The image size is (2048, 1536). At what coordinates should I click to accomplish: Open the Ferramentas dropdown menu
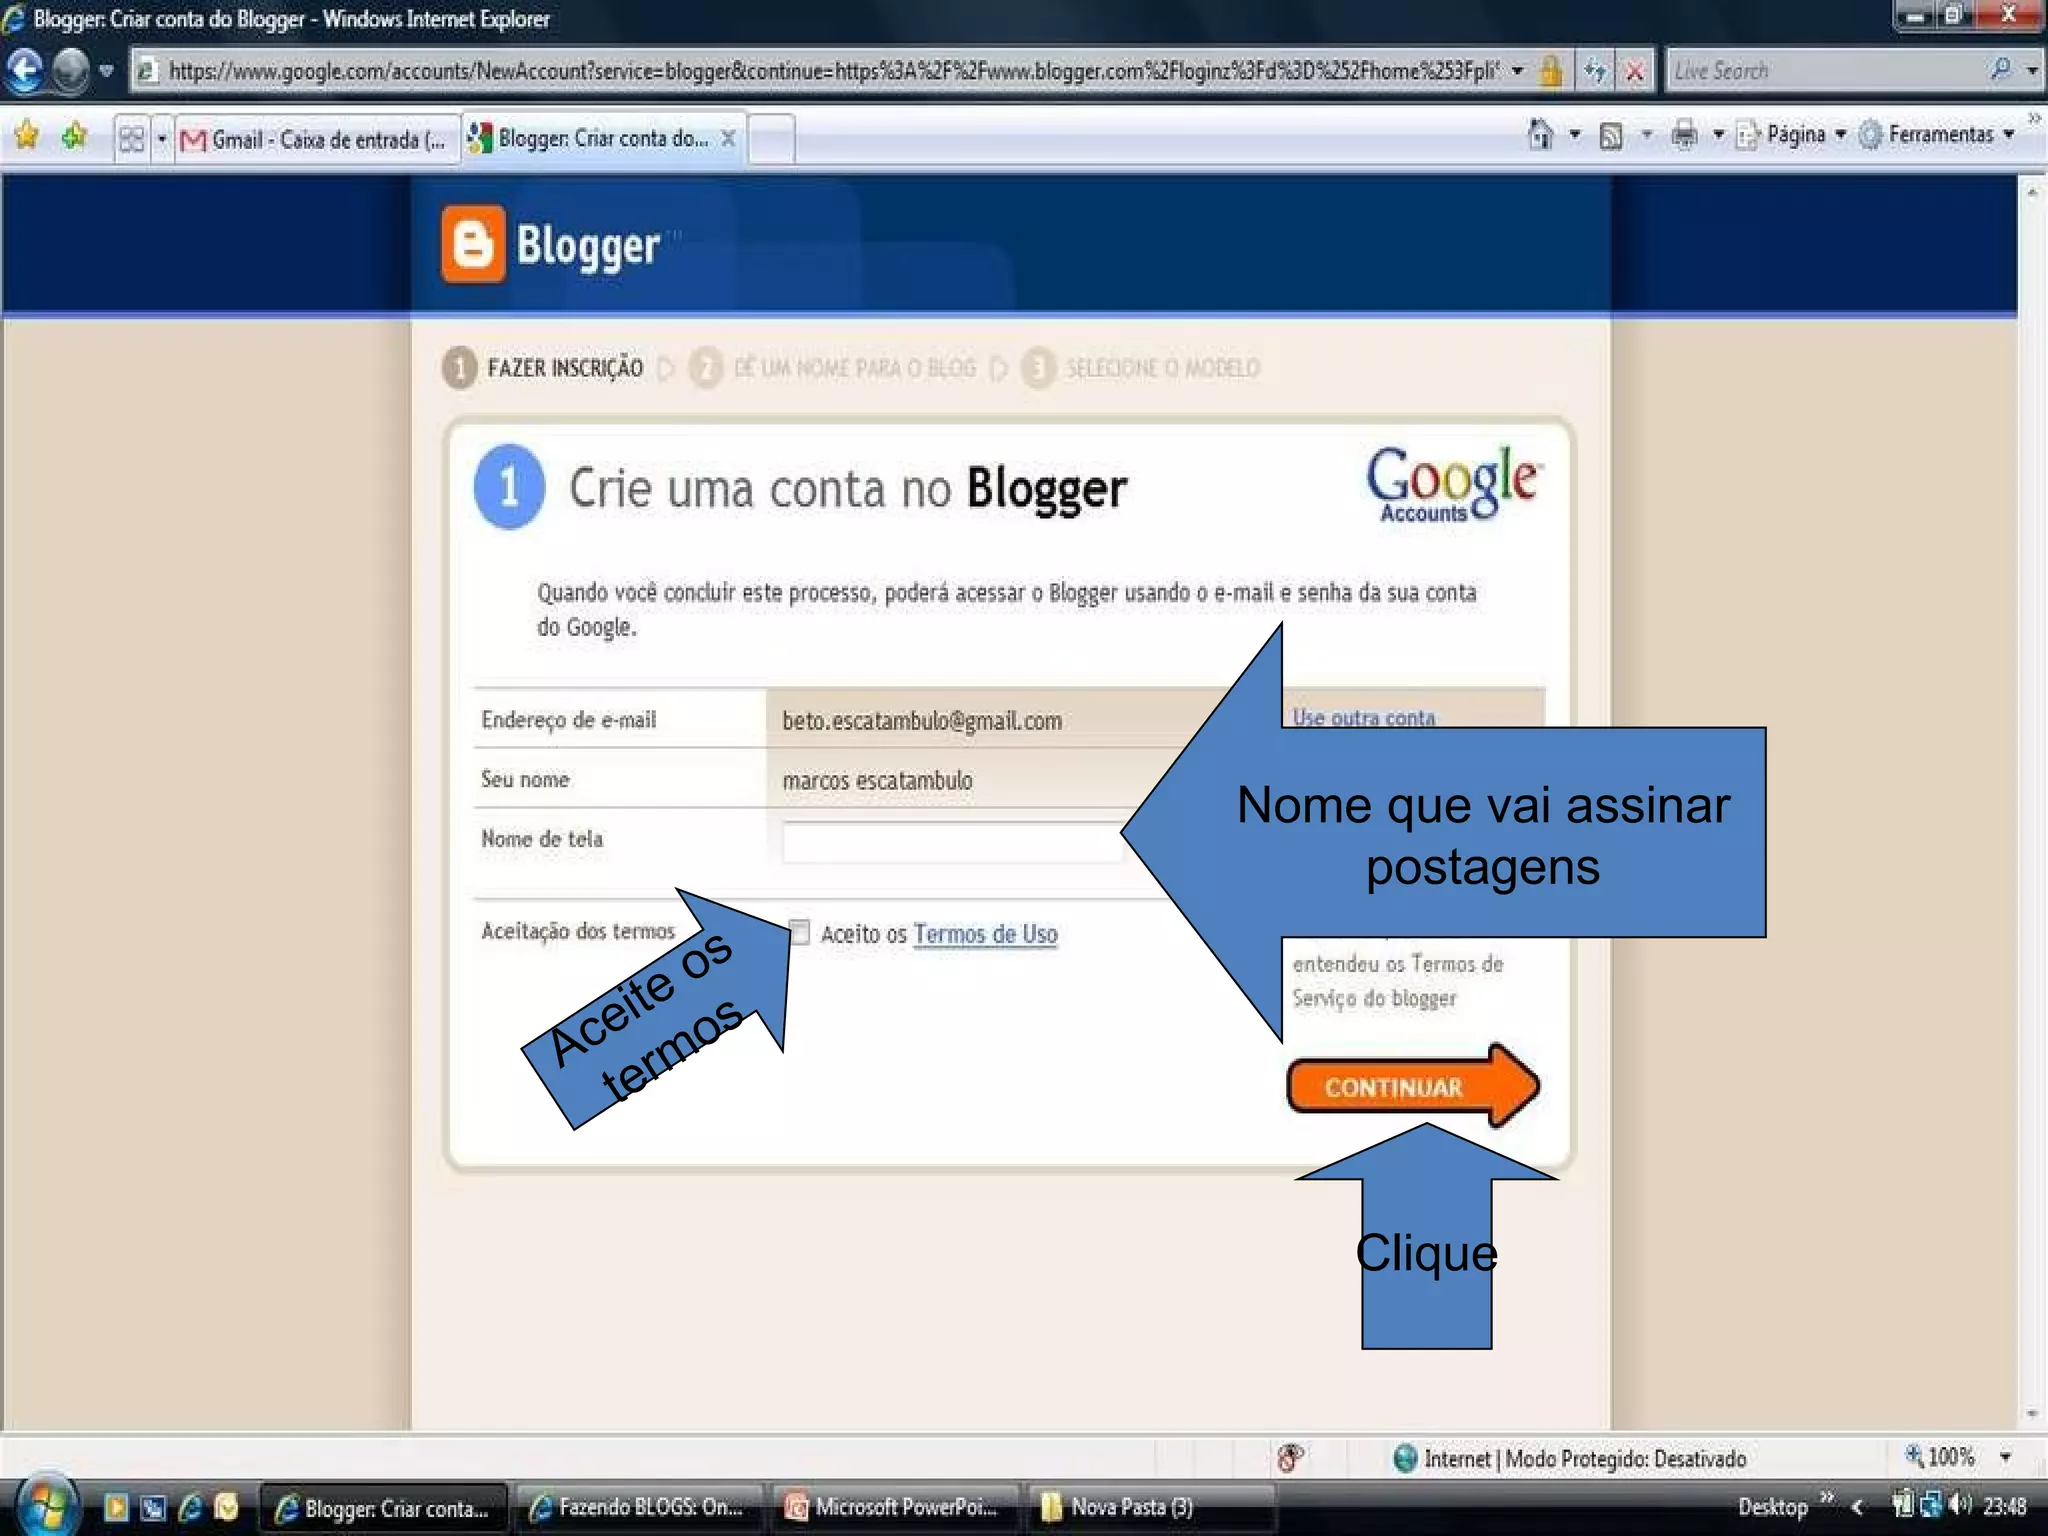click(x=1942, y=134)
